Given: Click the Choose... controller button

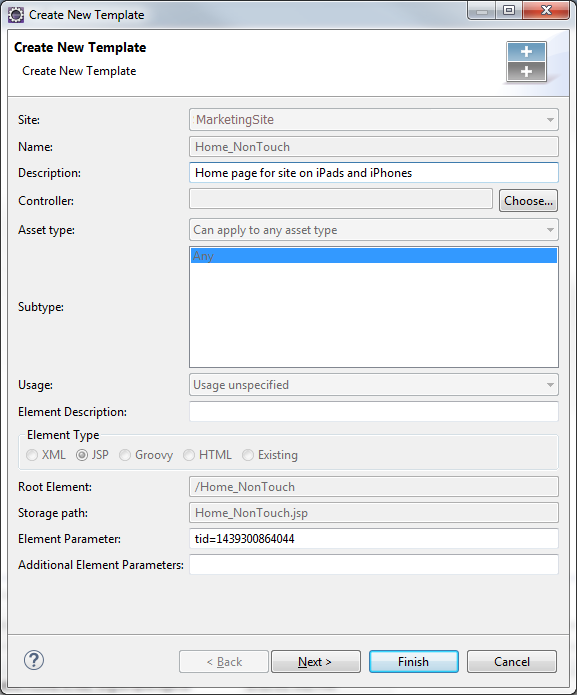Looking at the screenshot, I should pyautogui.click(x=528, y=201).
